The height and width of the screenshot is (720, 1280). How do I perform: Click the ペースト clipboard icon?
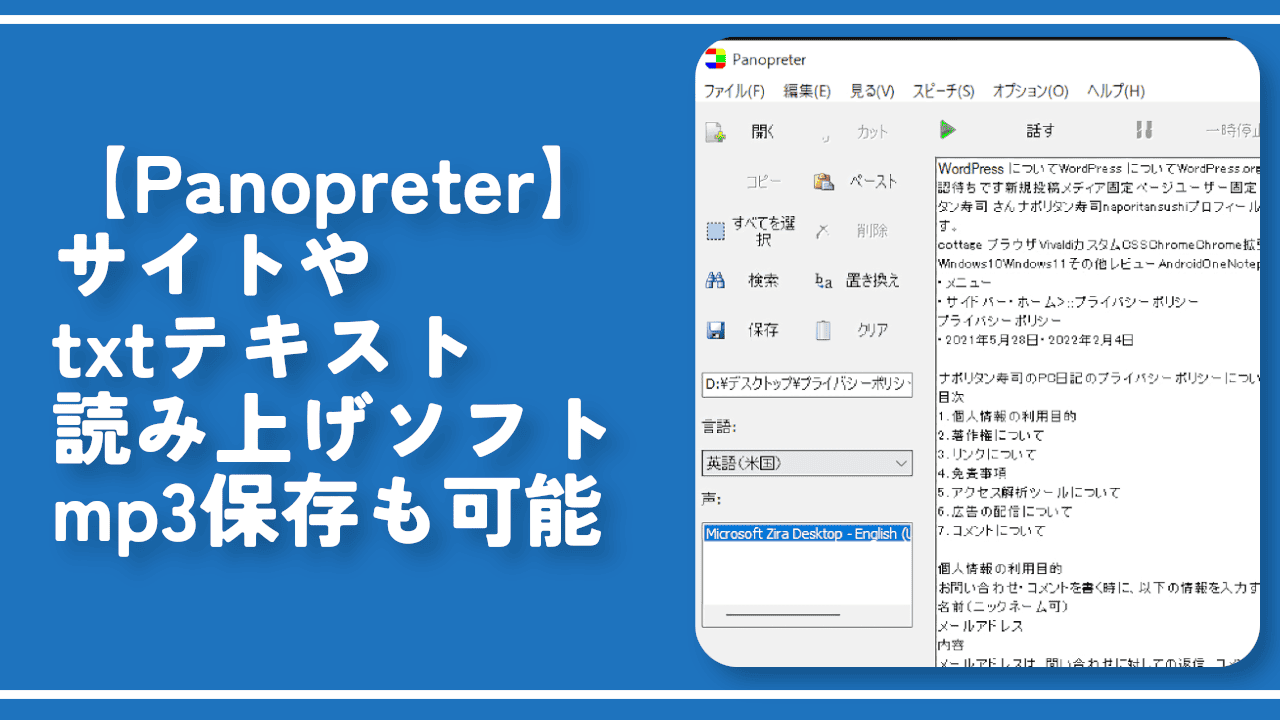point(824,182)
